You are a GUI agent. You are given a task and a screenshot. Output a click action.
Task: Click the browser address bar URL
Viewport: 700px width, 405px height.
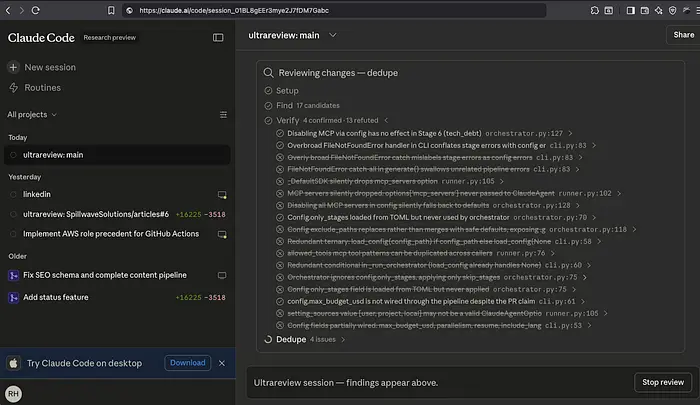(x=234, y=10)
